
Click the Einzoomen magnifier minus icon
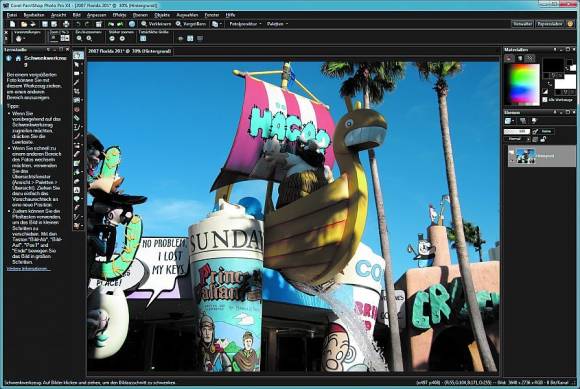tap(79, 38)
